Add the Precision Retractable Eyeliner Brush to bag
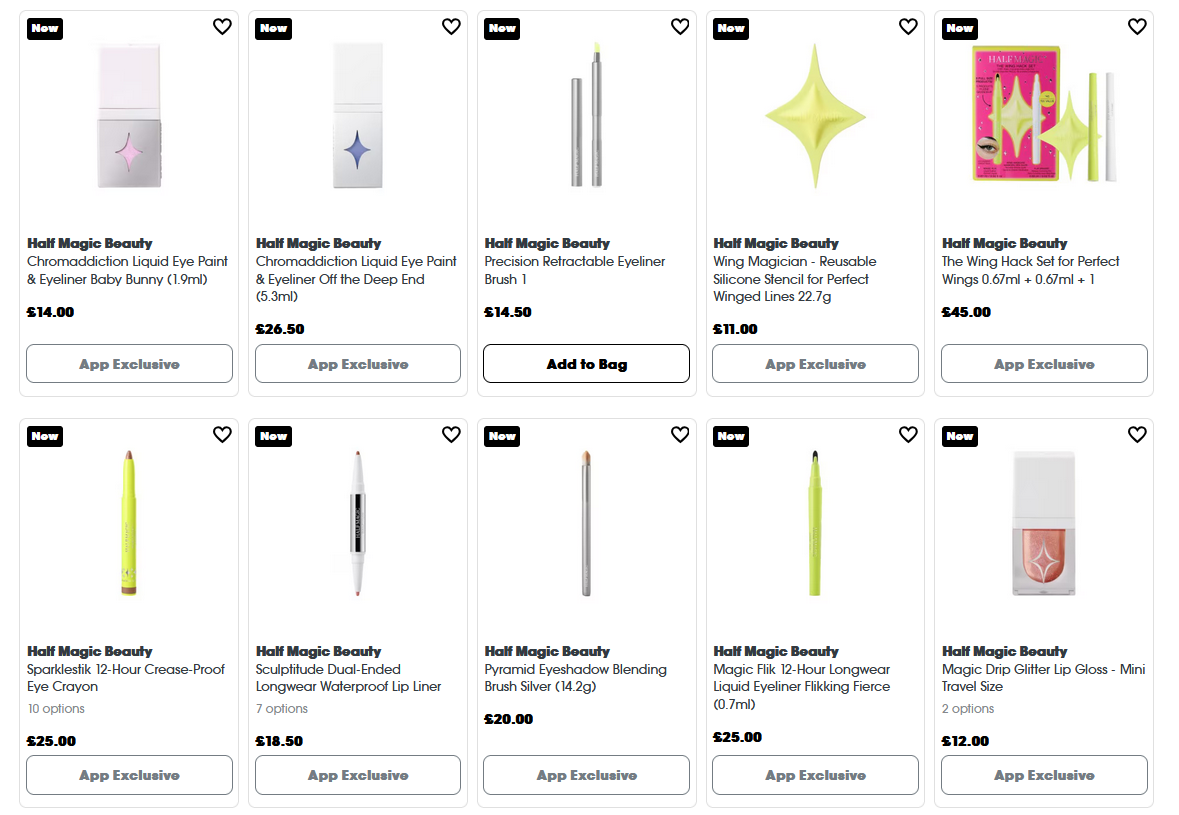The height and width of the screenshot is (815, 1179). click(x=586, y=363)
